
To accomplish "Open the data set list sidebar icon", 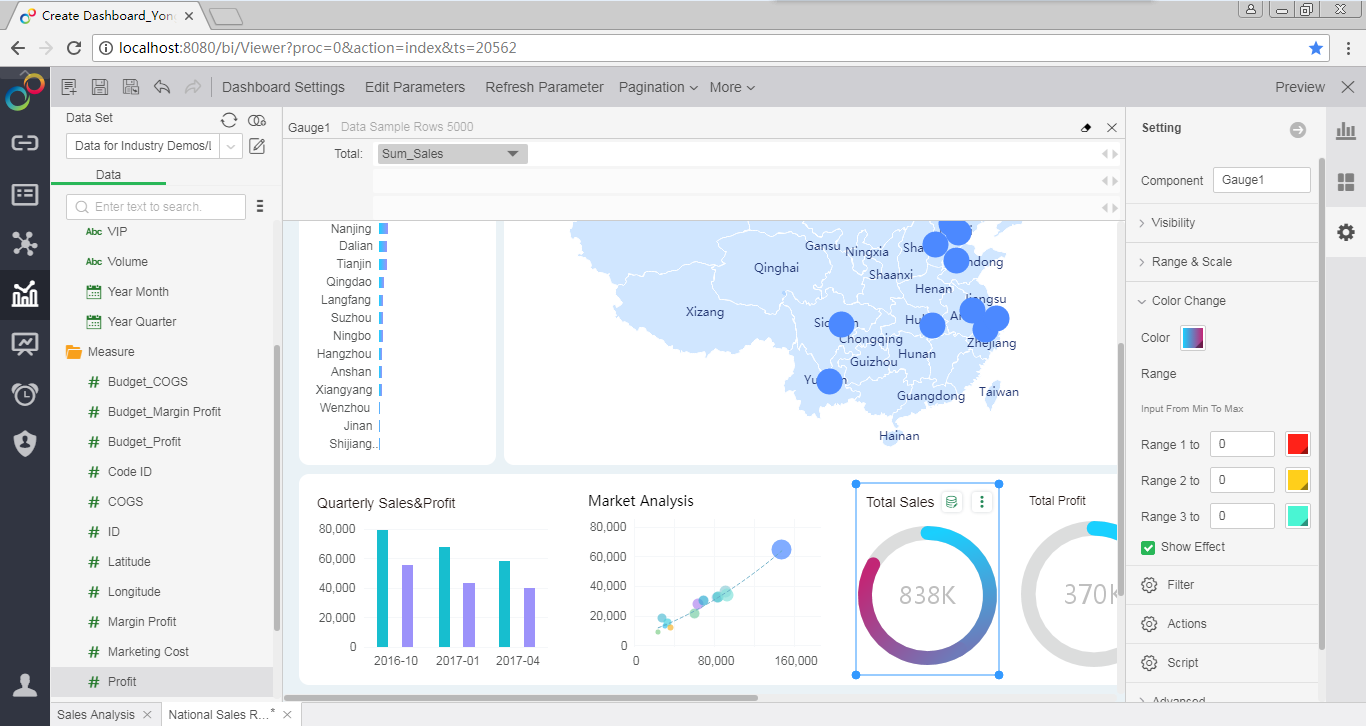I will tap(25, 193).
